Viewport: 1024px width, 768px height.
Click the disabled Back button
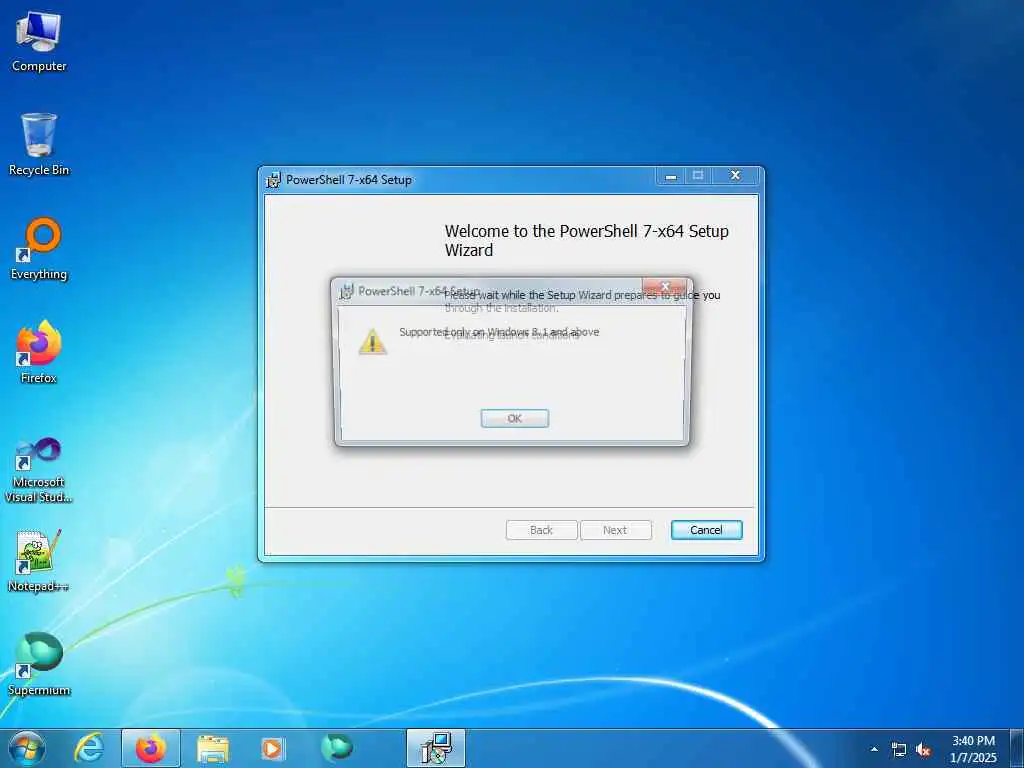(541, 530)
